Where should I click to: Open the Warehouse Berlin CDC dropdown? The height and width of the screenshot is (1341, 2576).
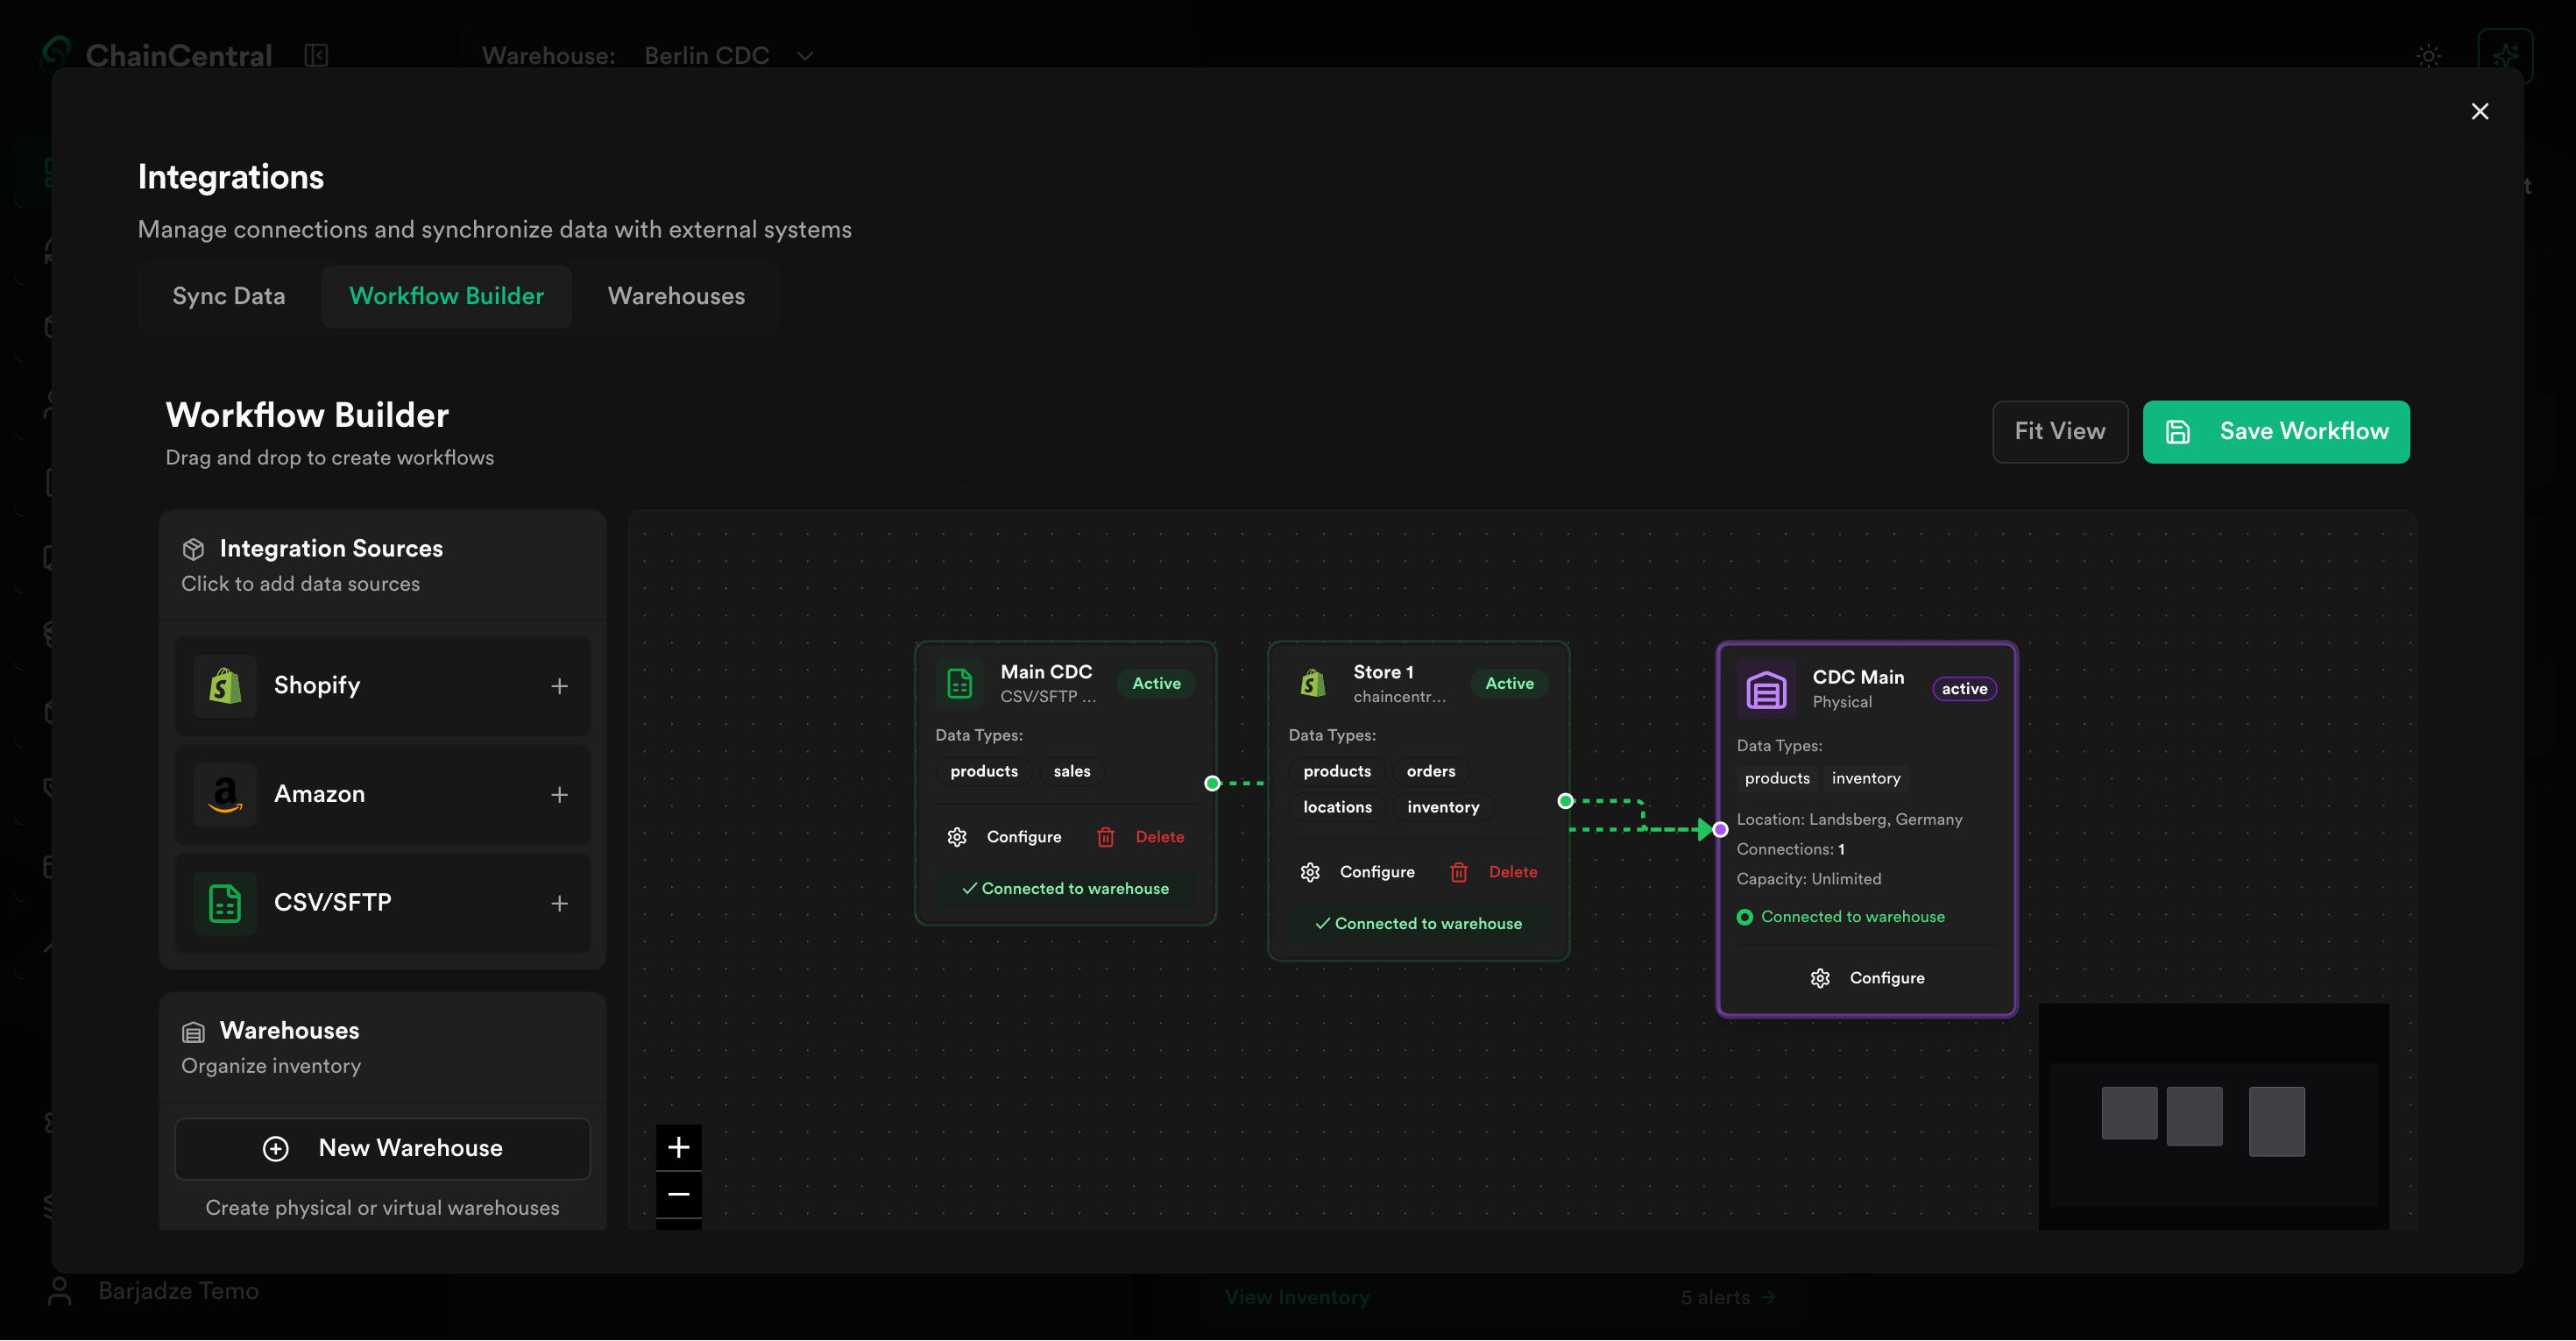pyautogui.click(x=727, y=56)
